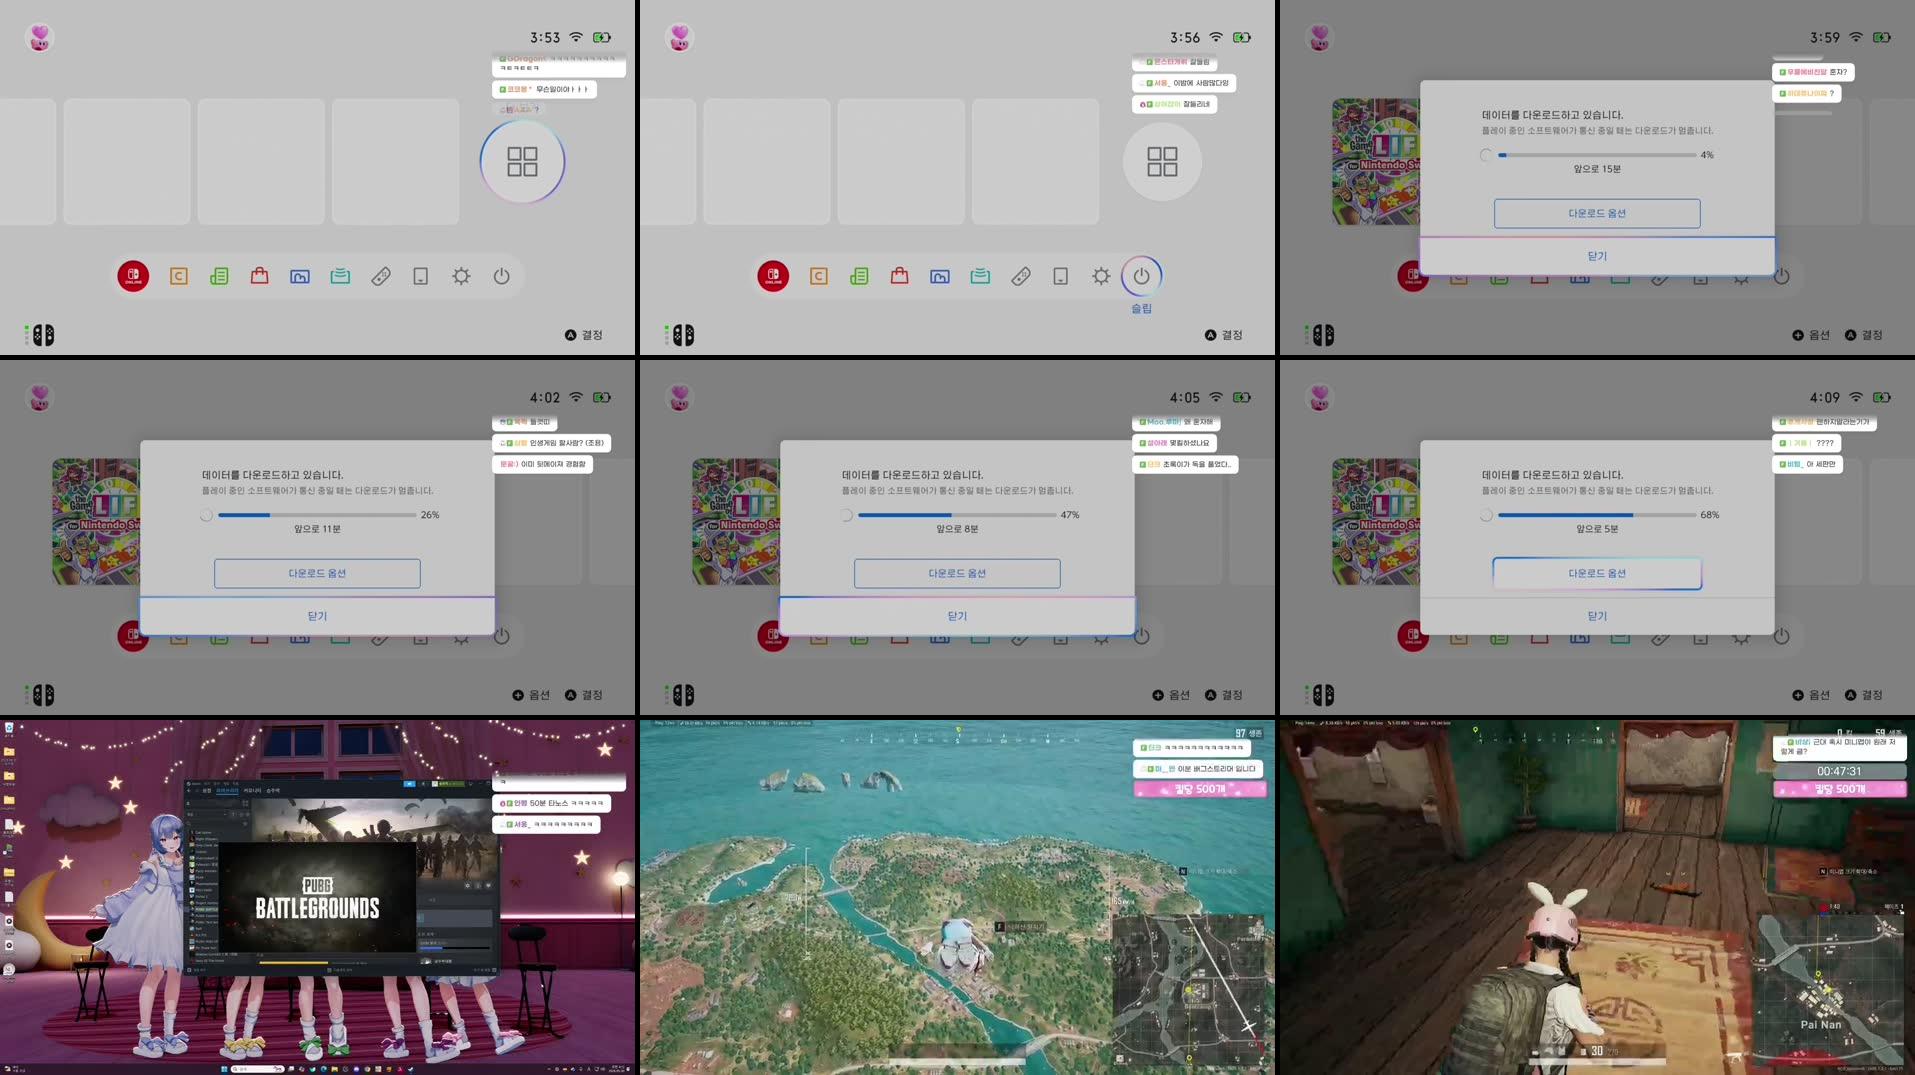The width and height of the screenshot is (1915, 1075).
Task: Click stream timer 00:47:31
Action: click(x=1839, y=771)
